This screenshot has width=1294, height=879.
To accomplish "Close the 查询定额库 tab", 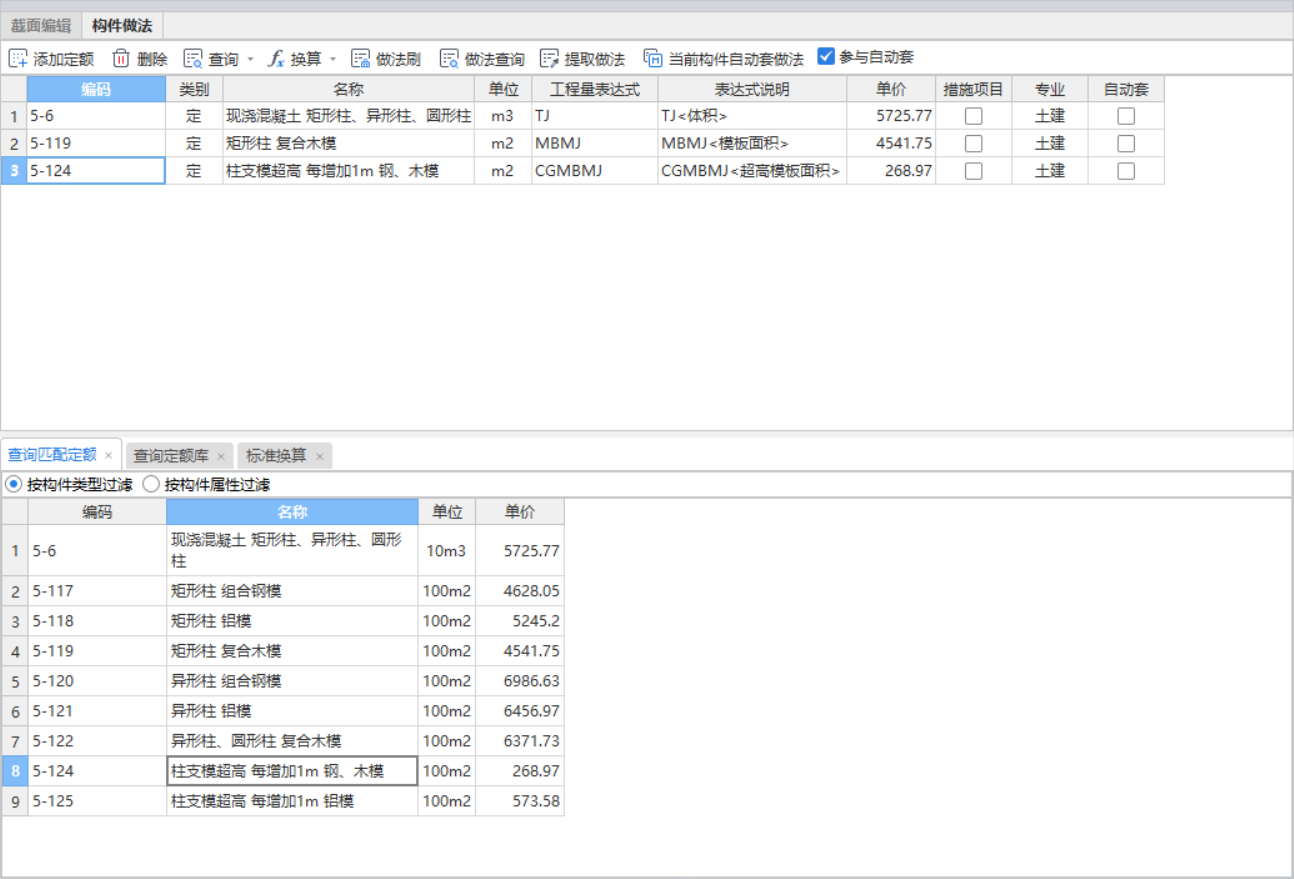I will point(221,457).
